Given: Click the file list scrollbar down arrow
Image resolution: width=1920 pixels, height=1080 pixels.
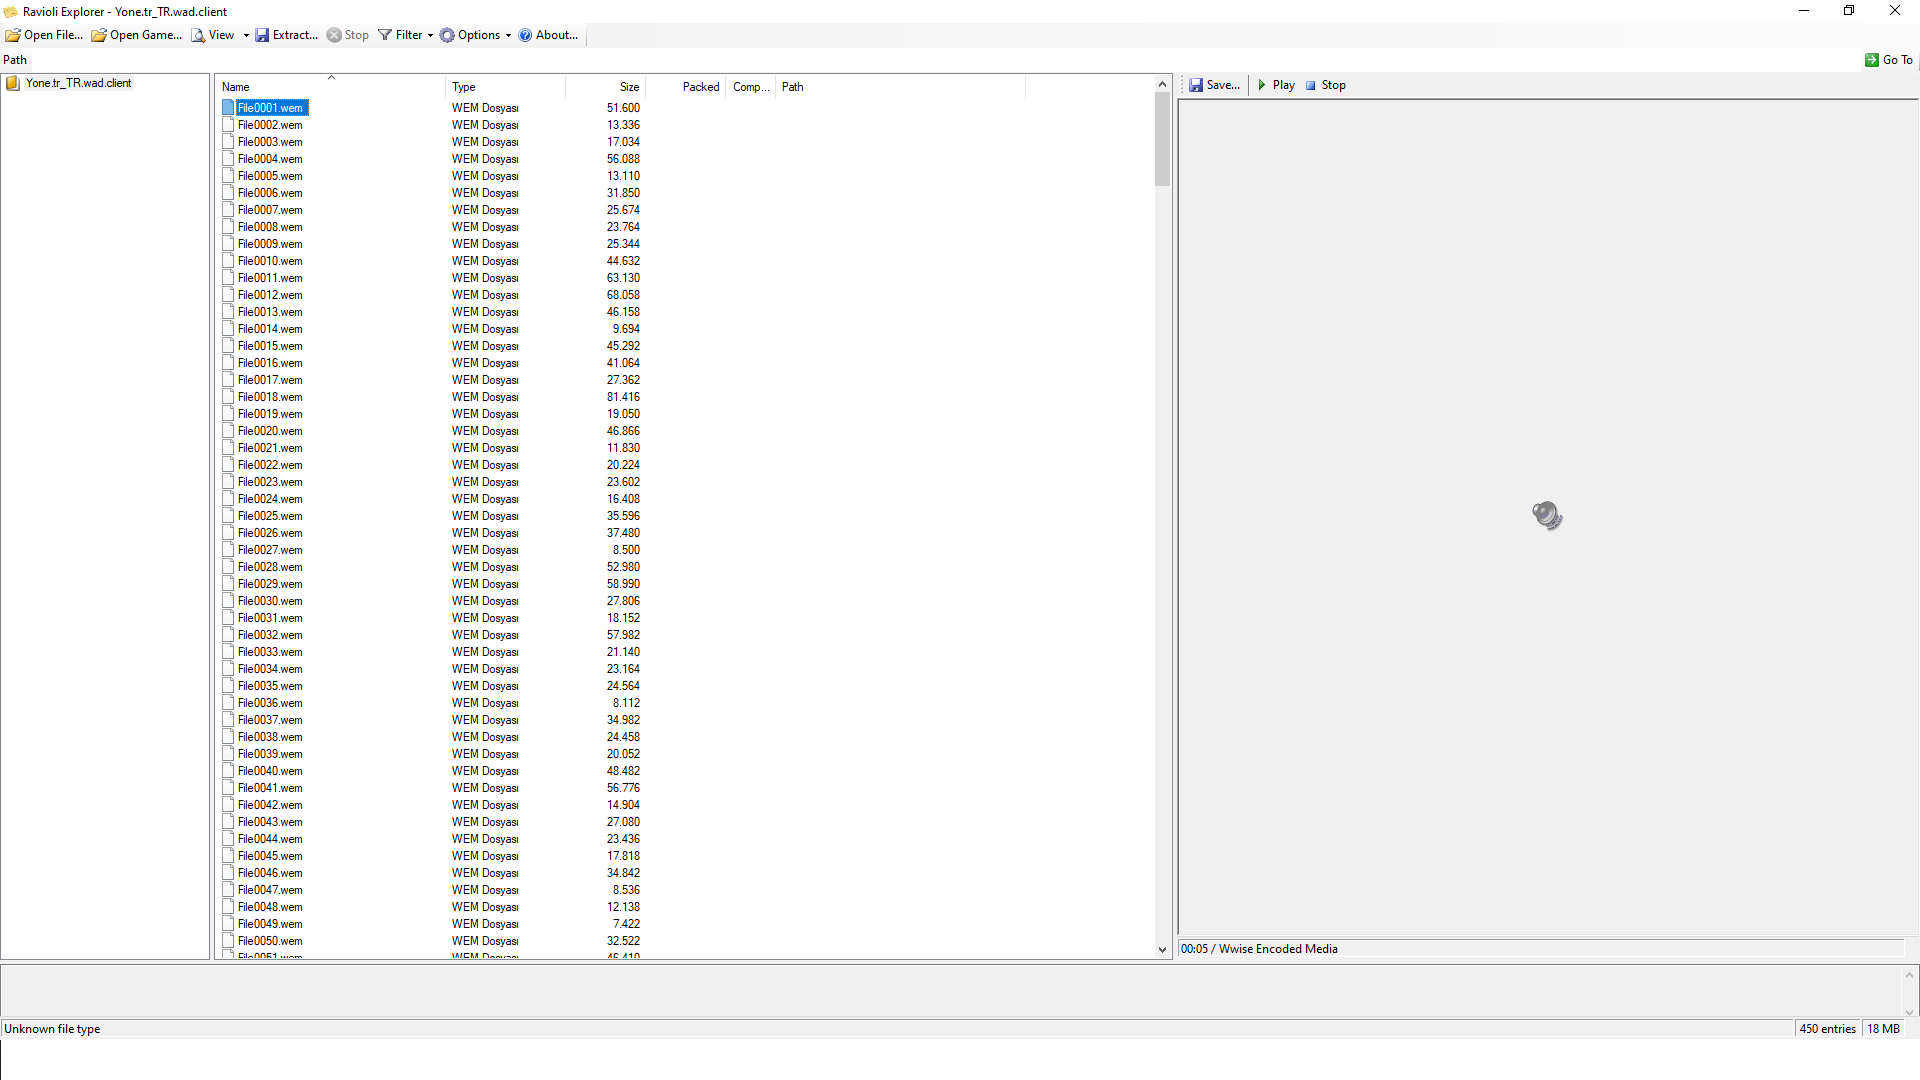Looking at the screenshot, I should tap(1162, 950).
